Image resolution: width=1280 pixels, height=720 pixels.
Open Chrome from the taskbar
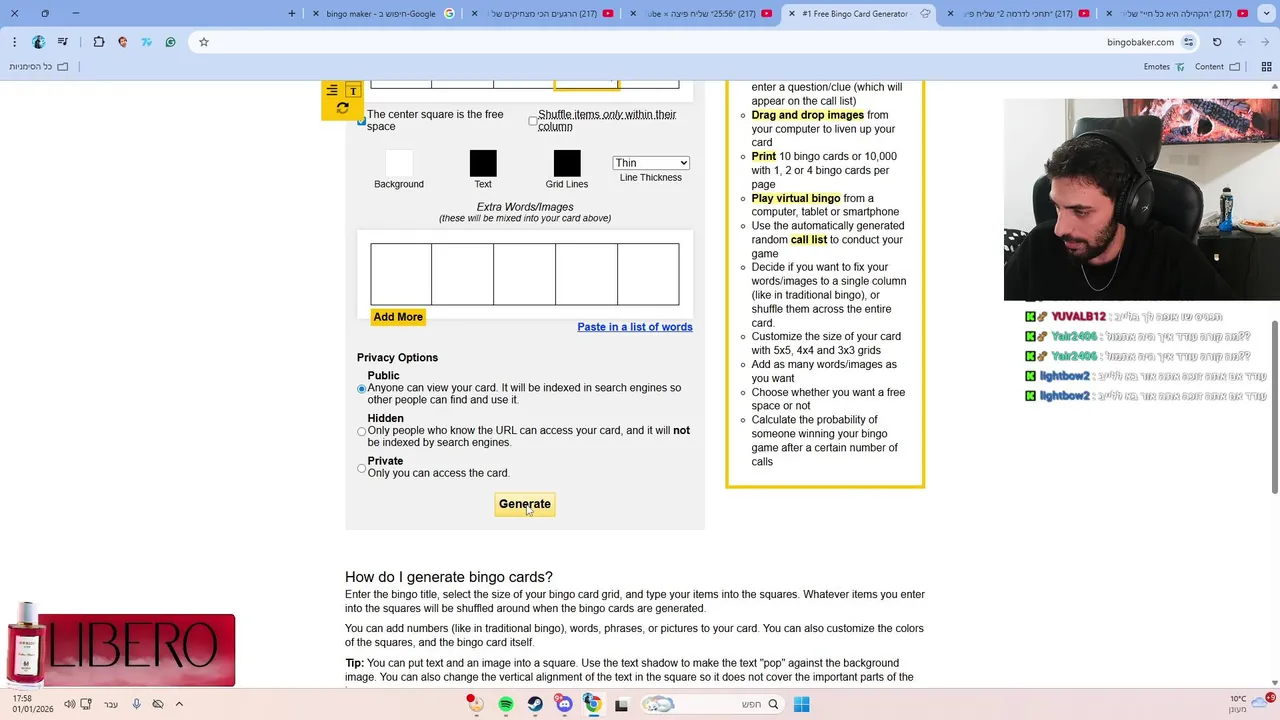coord(593,704)
